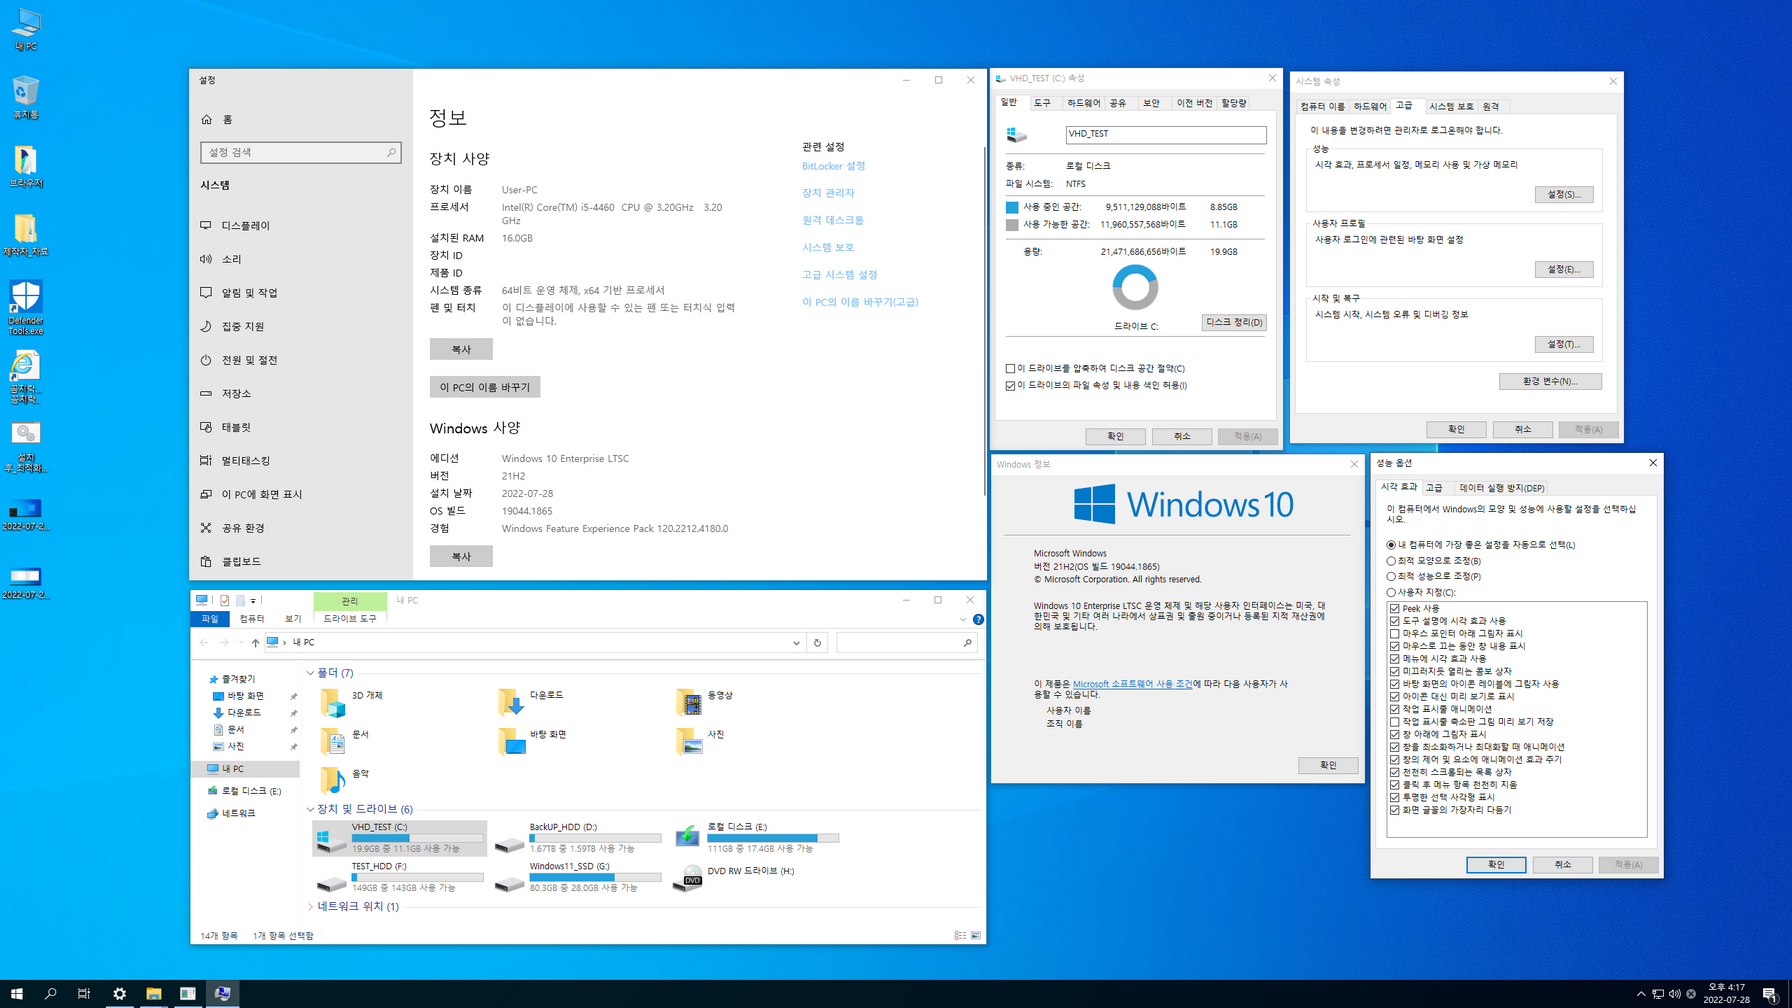1792x1008 pixels.
Task: Open quick access toolbar customize dropdown
Action: [x=253, y=601]
